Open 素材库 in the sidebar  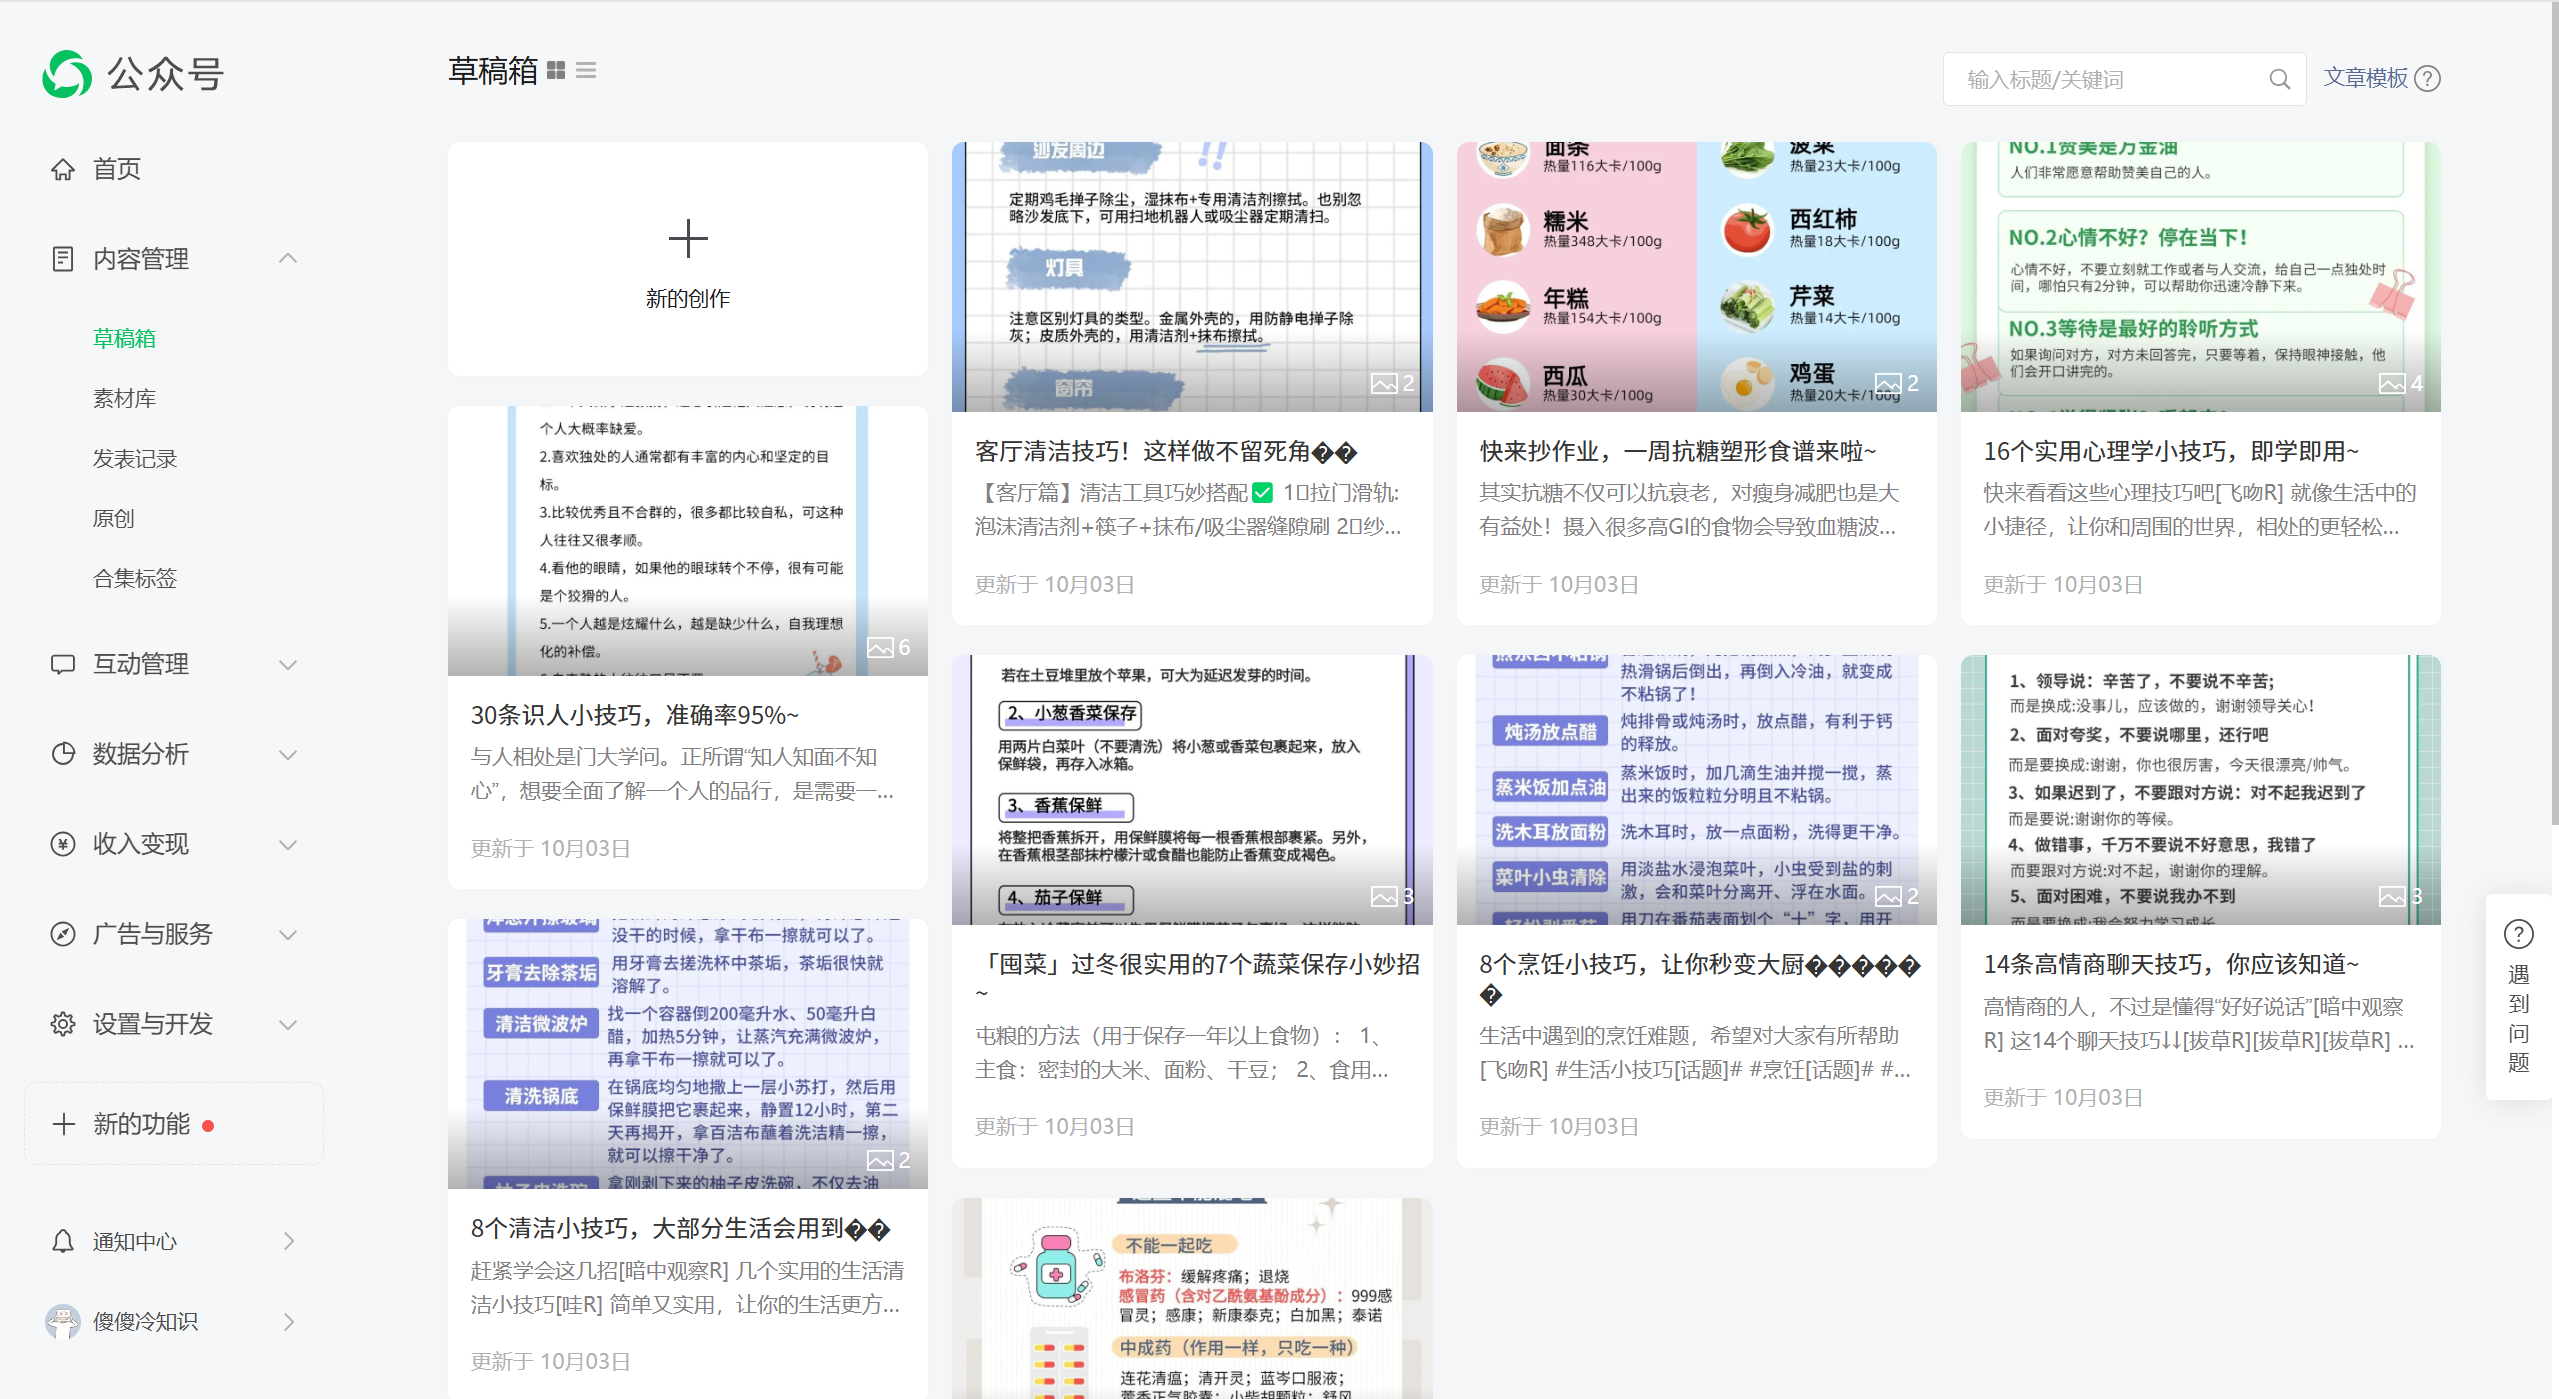pos(125,398)
